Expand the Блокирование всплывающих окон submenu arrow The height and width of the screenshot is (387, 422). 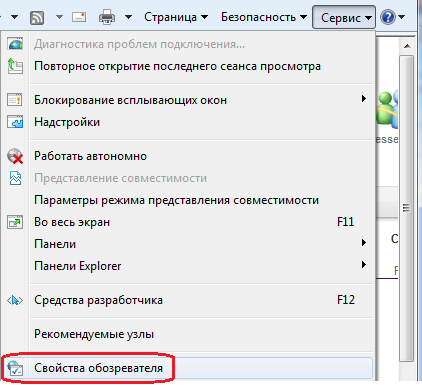[x=364, y=99]
